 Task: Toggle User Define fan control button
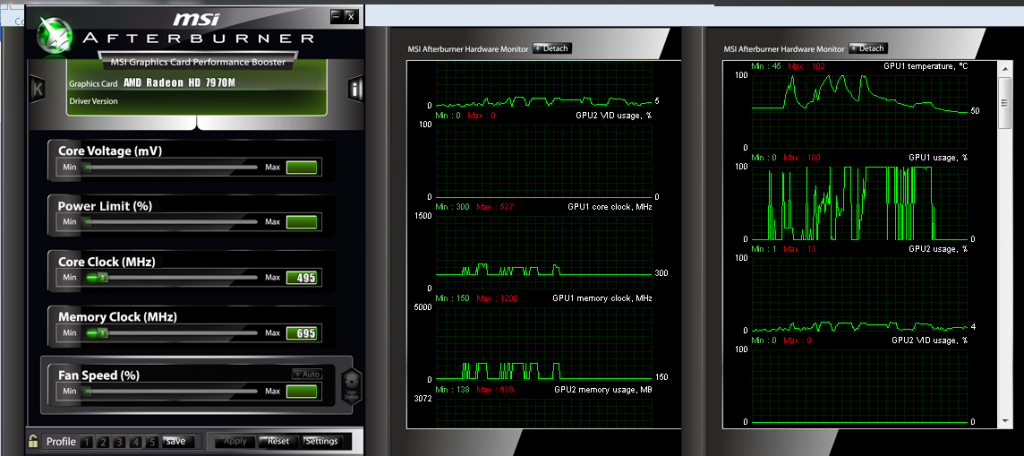click(351, 385)
